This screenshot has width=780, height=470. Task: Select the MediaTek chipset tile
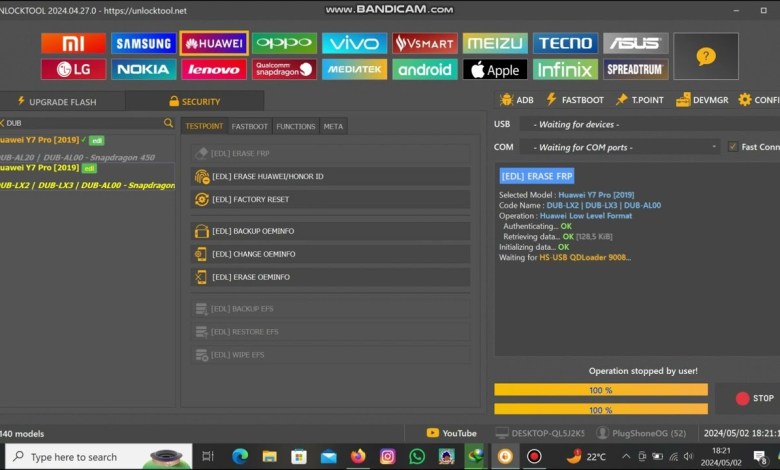point(355,69)
